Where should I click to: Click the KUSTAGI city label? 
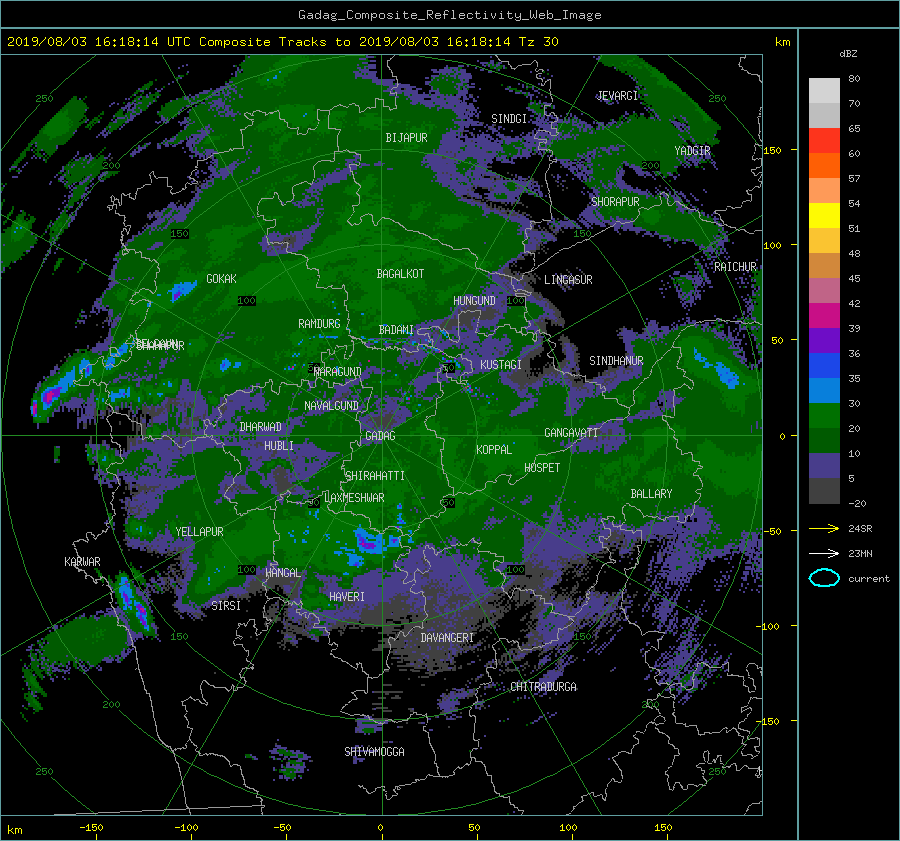(501, 365)
